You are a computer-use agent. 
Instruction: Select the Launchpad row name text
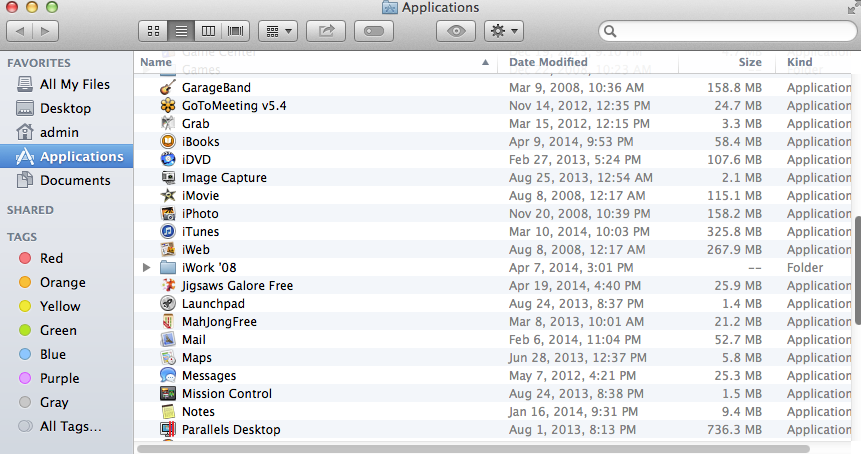click(x=213, y=304)
